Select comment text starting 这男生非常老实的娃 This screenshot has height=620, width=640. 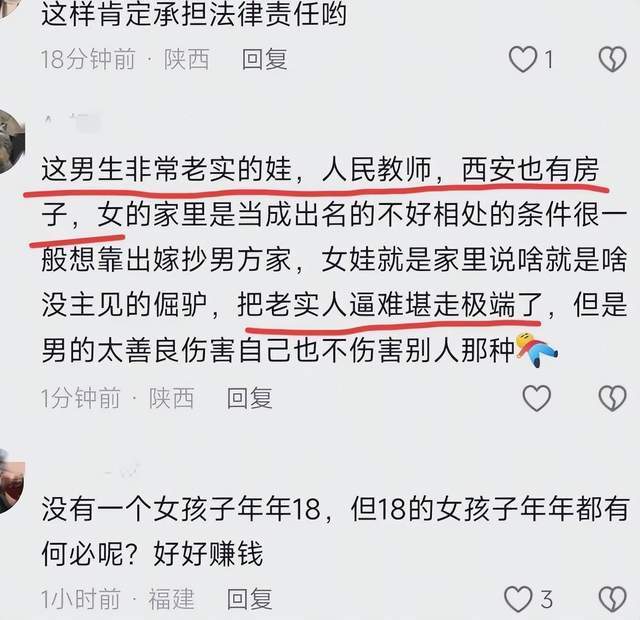tap(334, 259)
